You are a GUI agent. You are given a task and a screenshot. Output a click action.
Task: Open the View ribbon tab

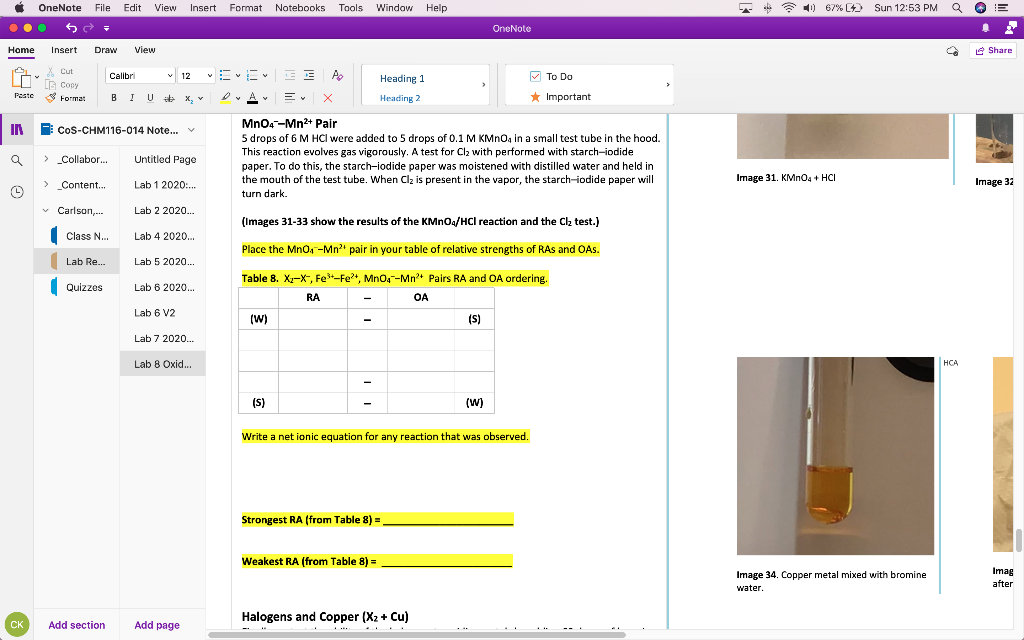click(145, 50)
